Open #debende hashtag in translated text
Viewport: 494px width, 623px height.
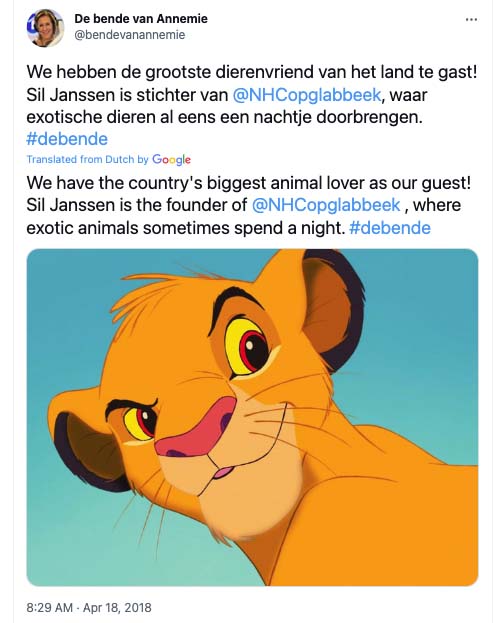(x=390, y=228)
